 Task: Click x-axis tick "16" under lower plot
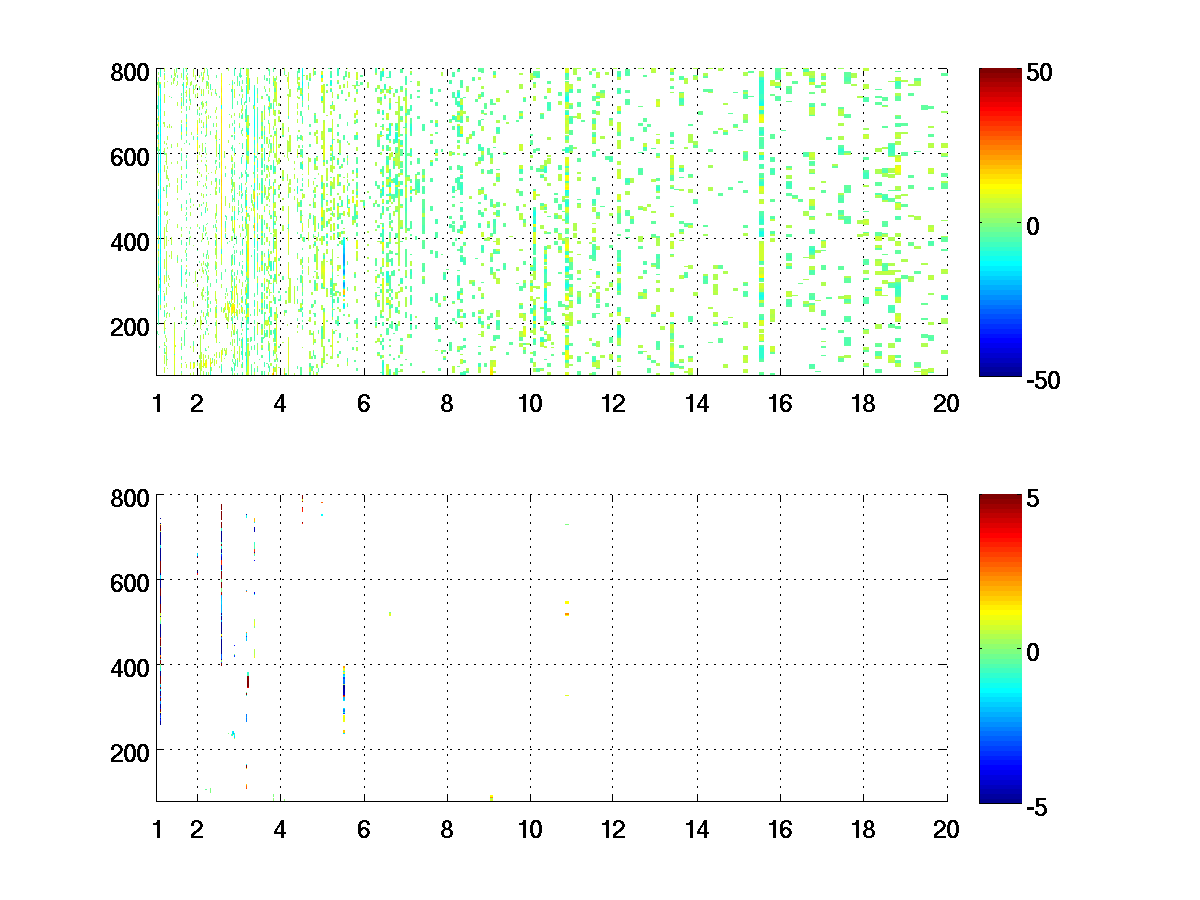[780, 829]
